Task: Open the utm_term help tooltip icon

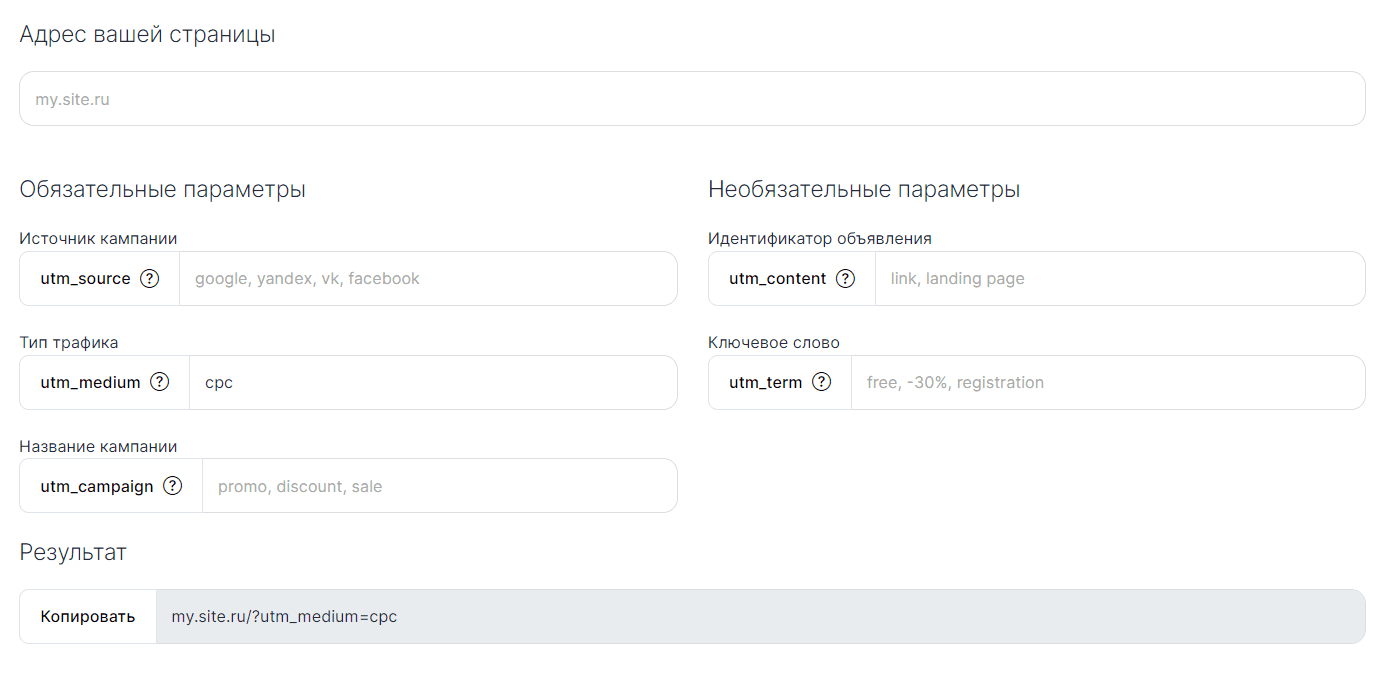Action: 822,382
